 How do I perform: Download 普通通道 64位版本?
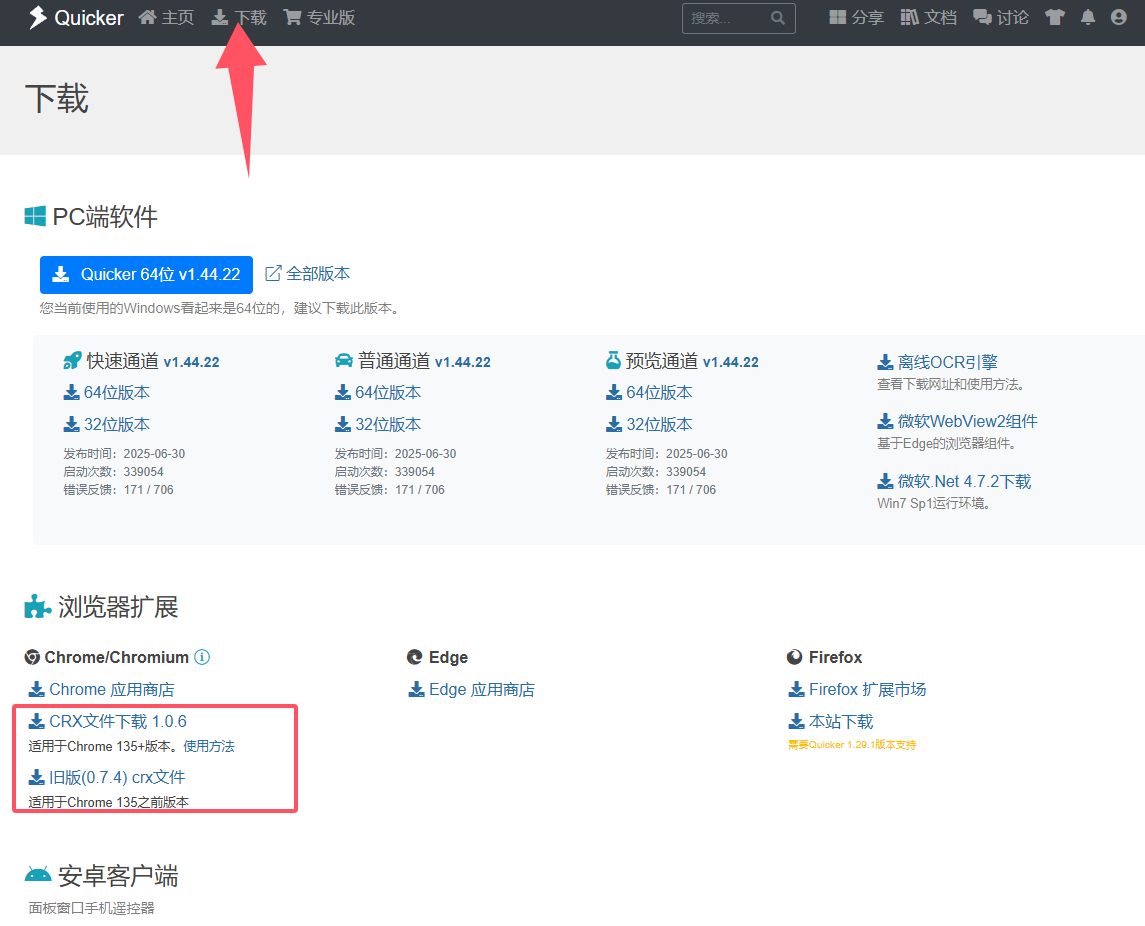point(378,393)
